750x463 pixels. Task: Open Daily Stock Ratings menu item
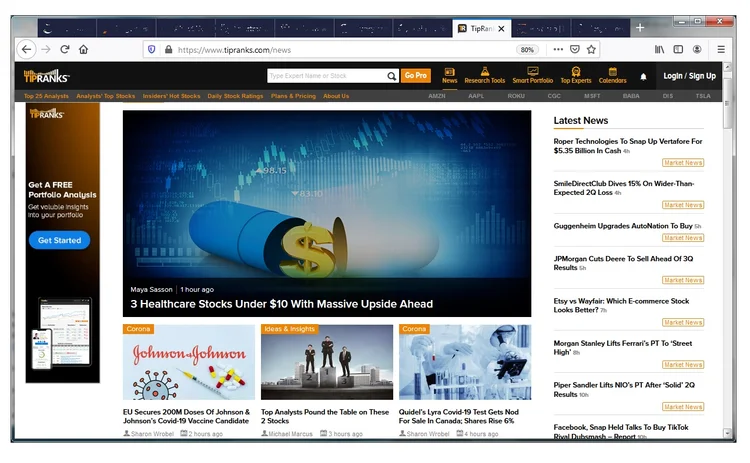[235, 96]
